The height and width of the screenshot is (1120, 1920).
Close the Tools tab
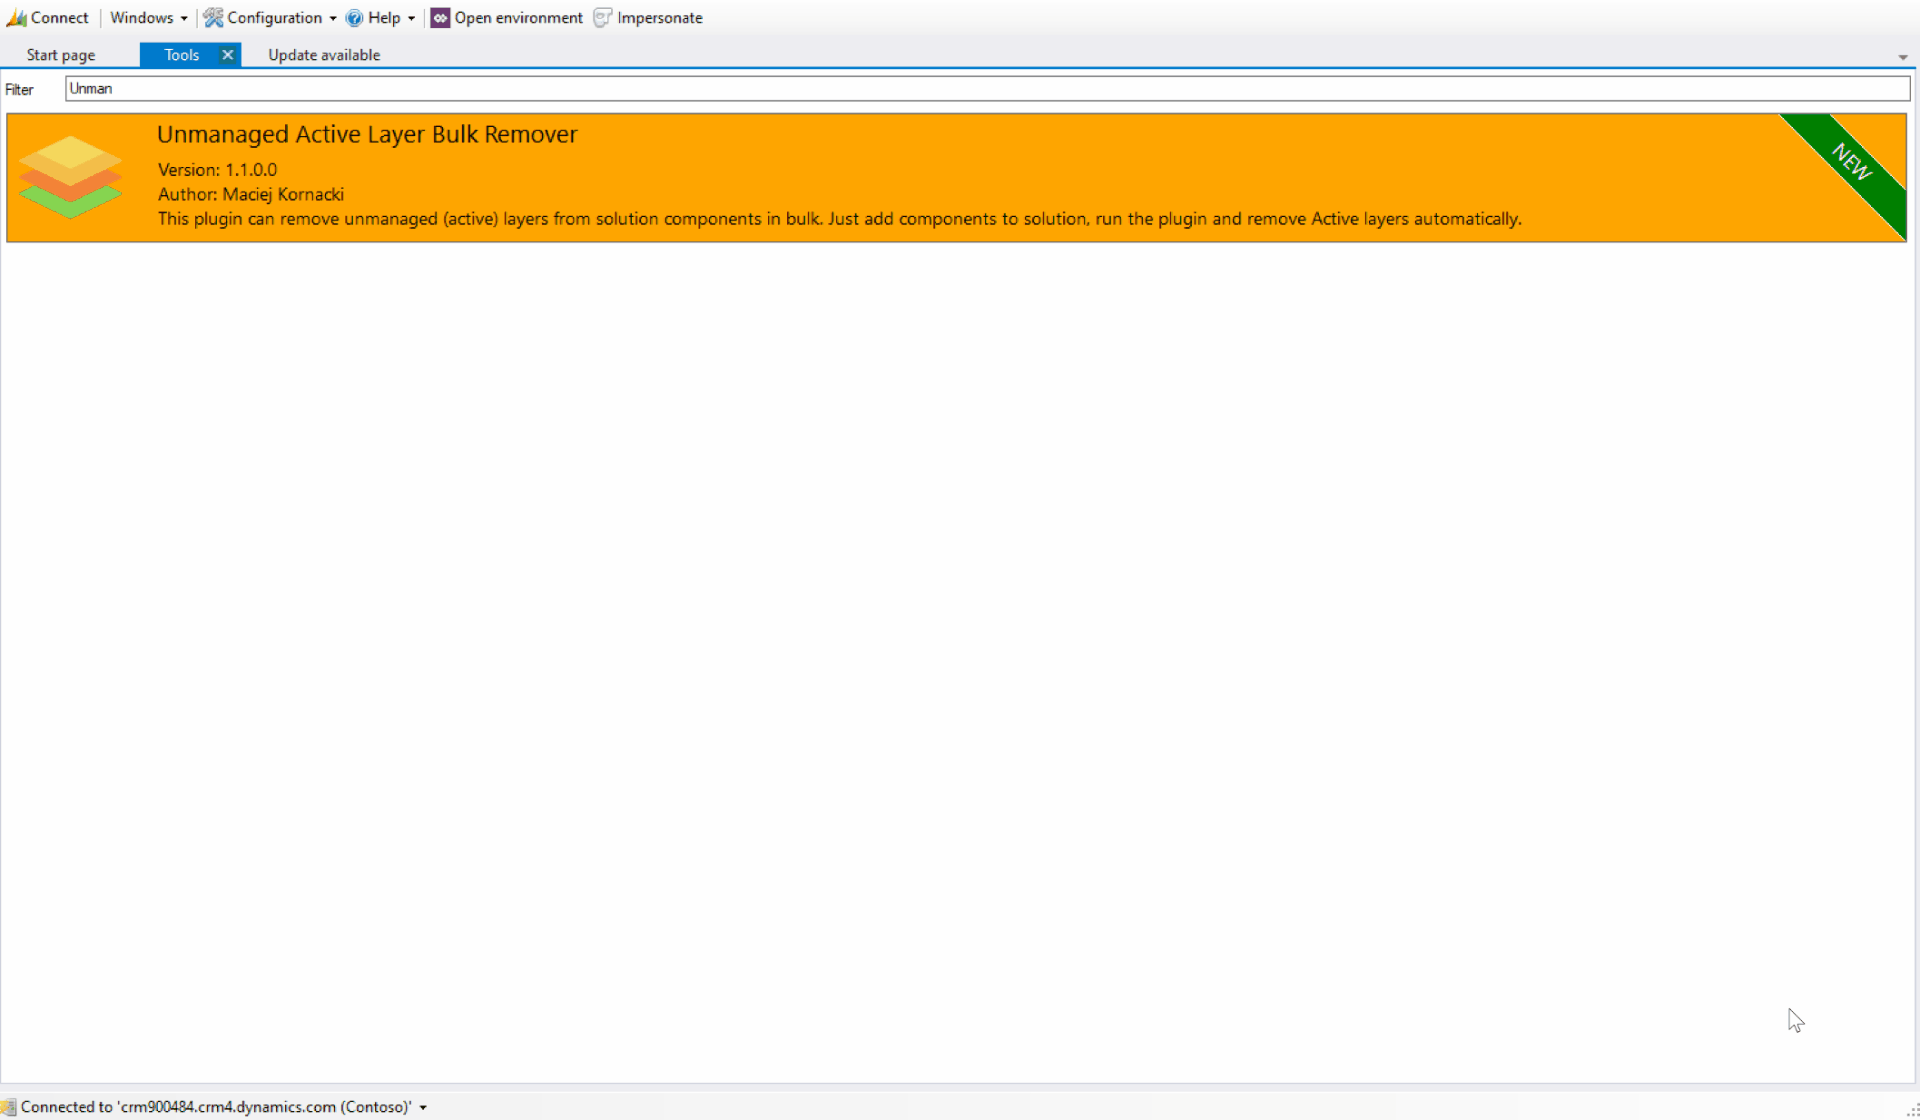pos(228,55)
